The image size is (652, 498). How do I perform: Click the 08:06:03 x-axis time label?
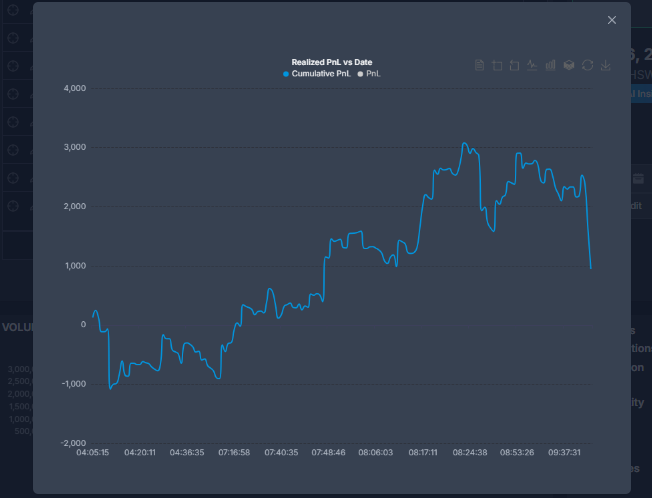pos(376,452)
